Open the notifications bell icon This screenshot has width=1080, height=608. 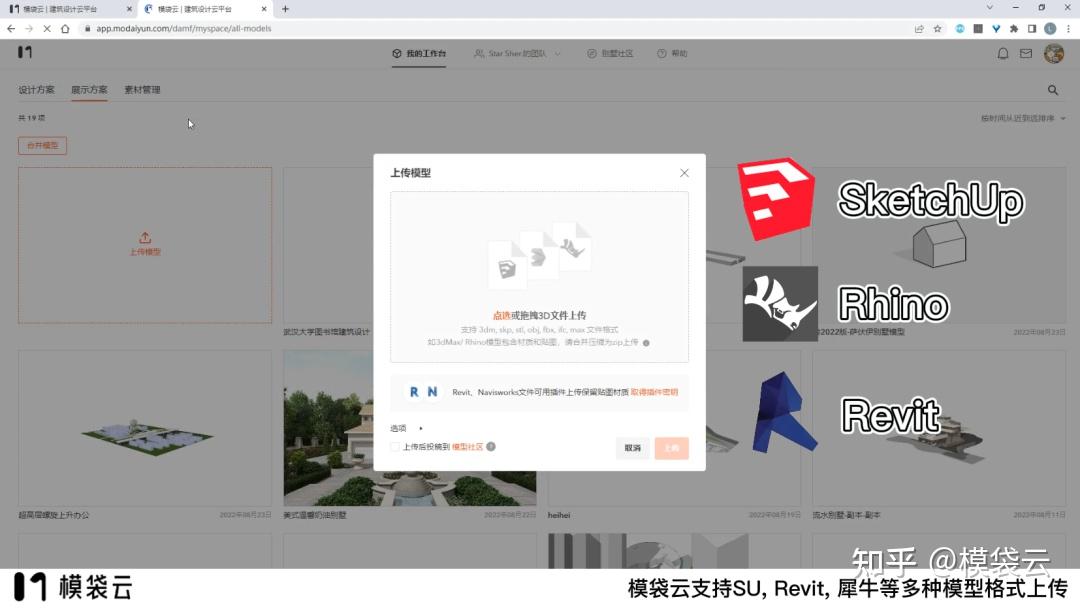click(x=1003, y=54)
